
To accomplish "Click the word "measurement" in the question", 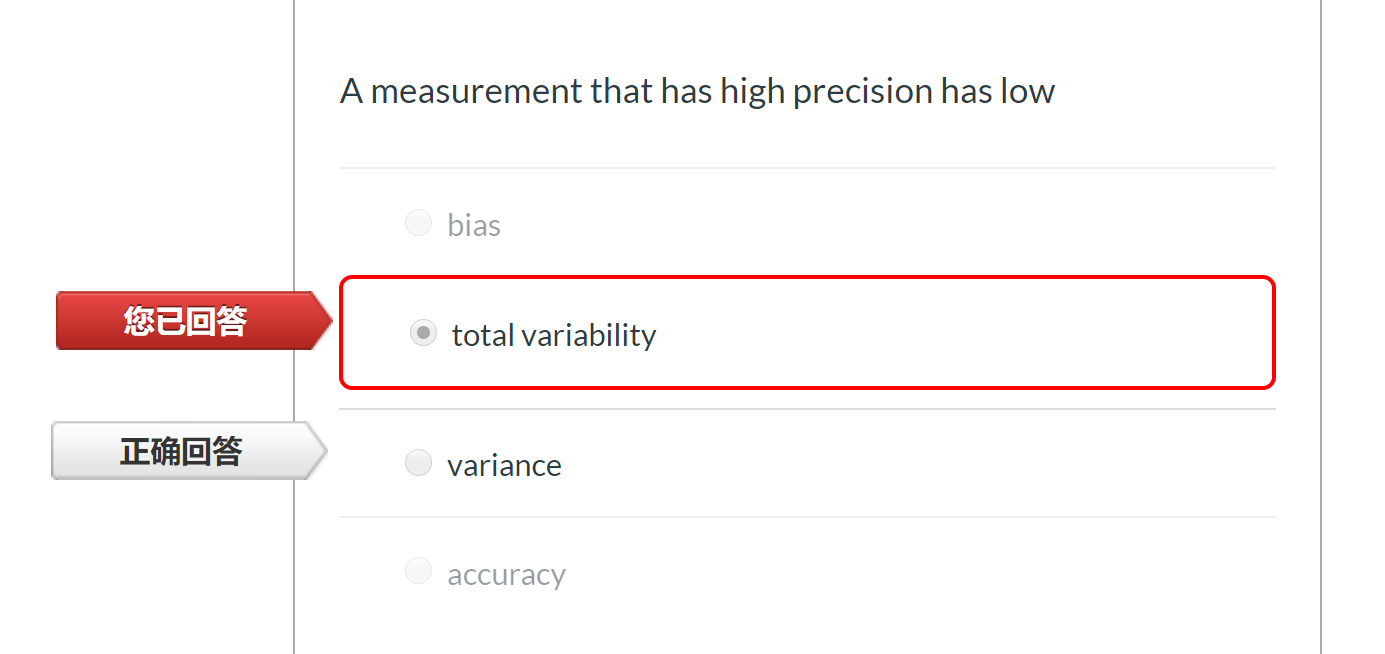I will coord(476,92).
